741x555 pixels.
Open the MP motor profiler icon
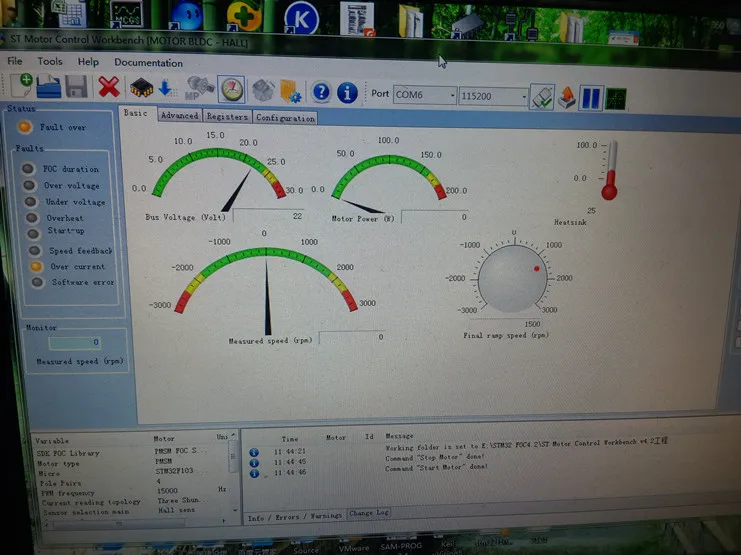(x=198, y=88)
